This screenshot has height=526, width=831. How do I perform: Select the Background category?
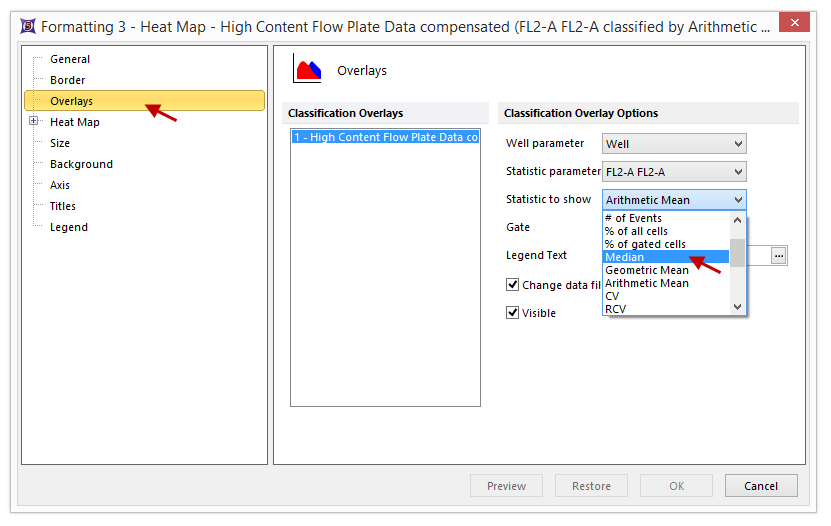click(81, 164)
